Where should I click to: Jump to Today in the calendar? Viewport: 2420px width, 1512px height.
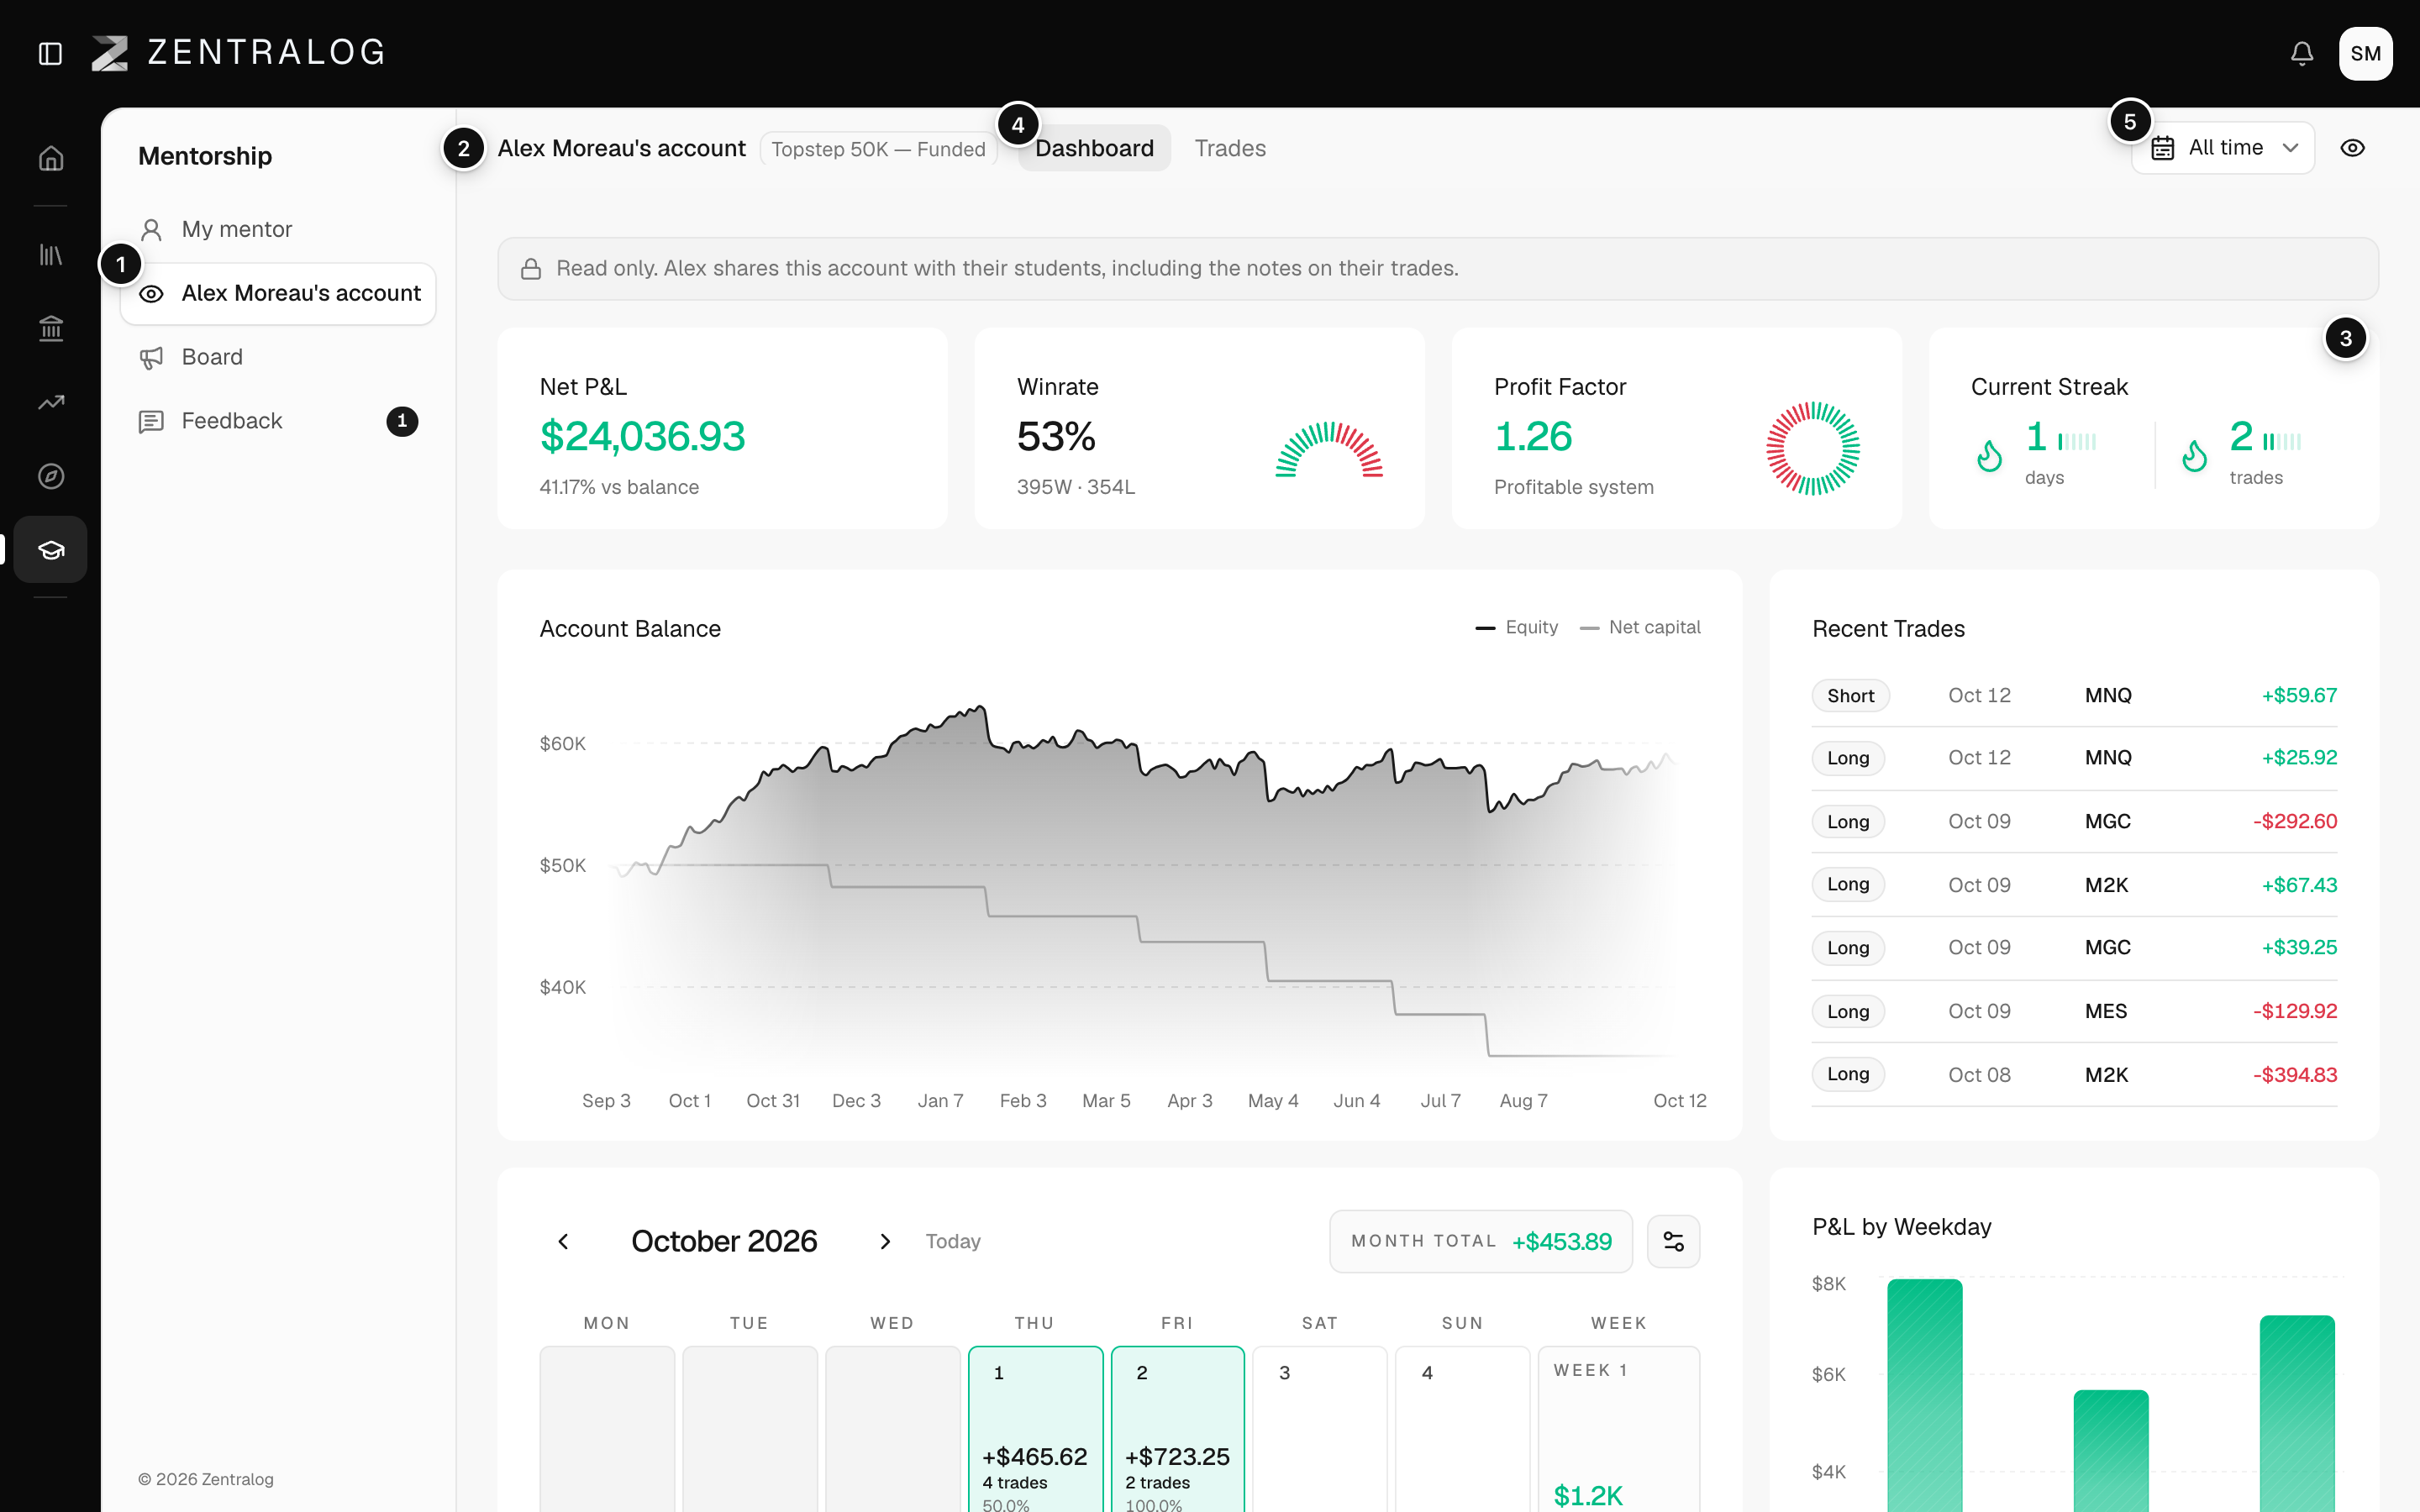coord(953,1241)
